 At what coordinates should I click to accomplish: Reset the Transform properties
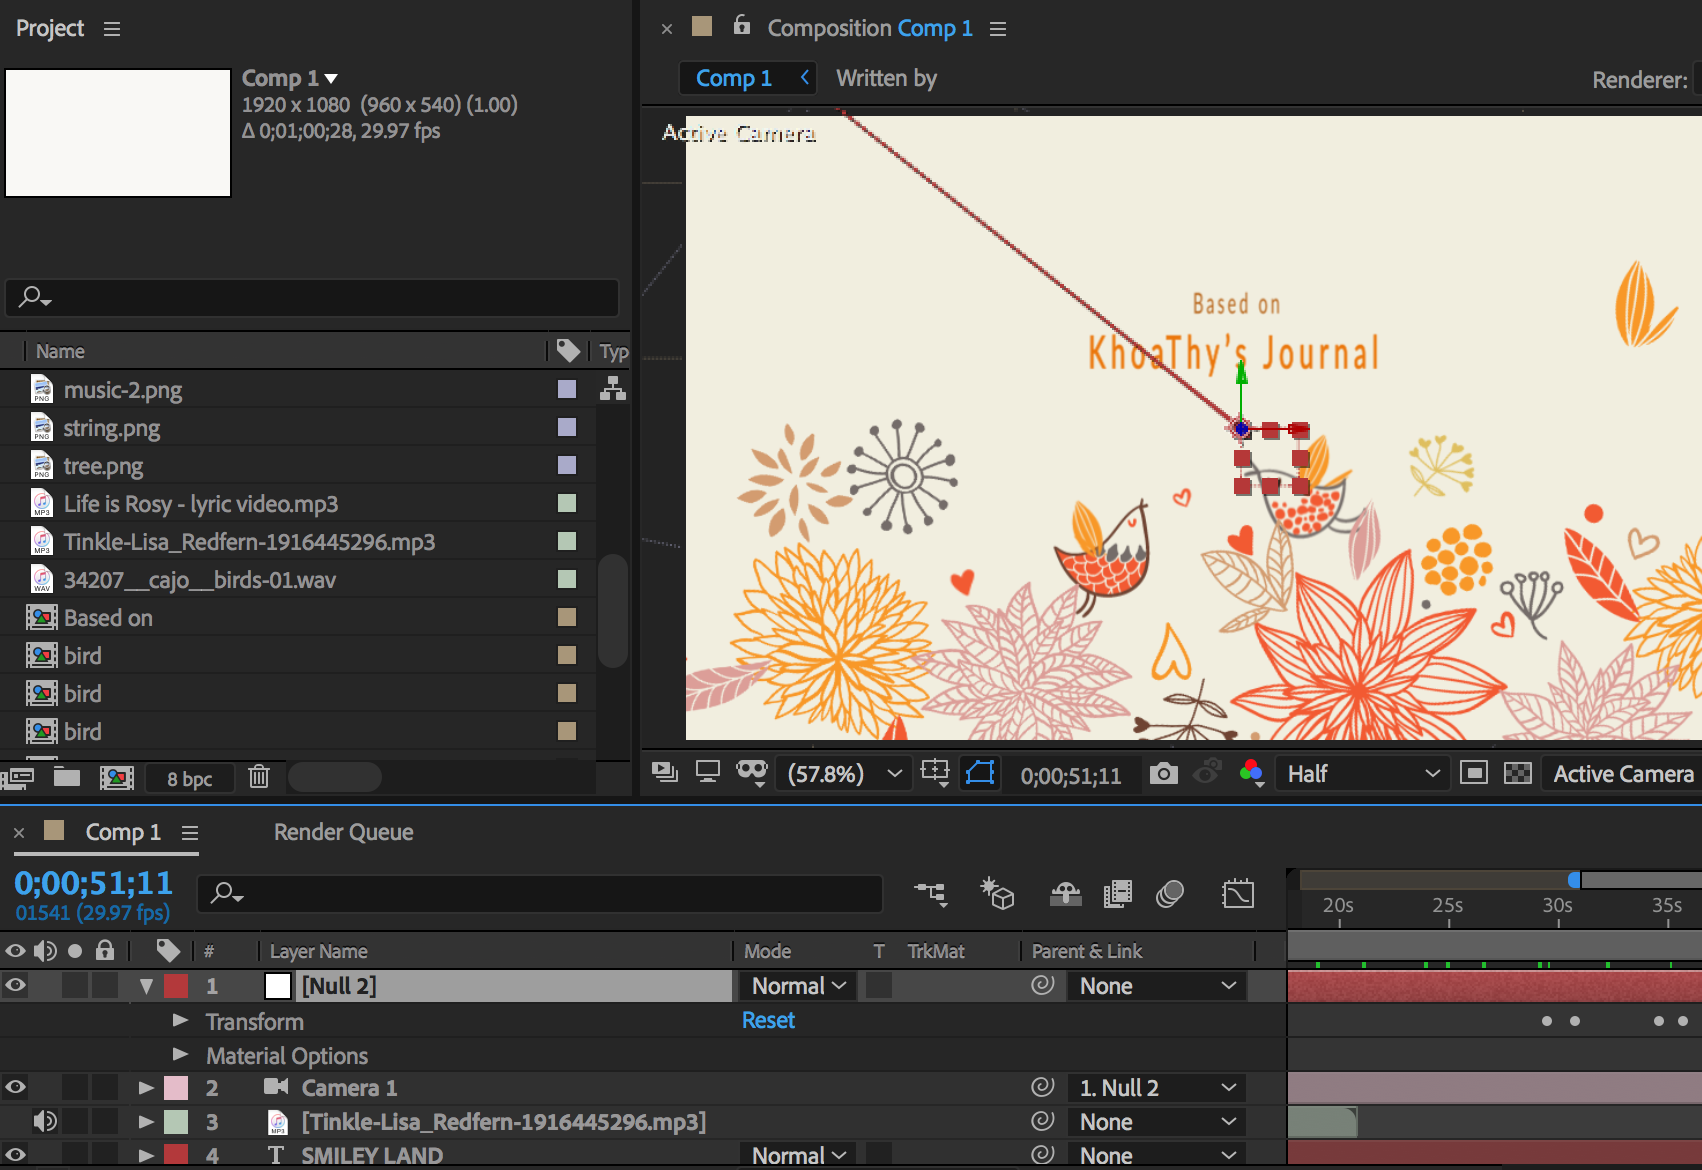click(768, 1020)
